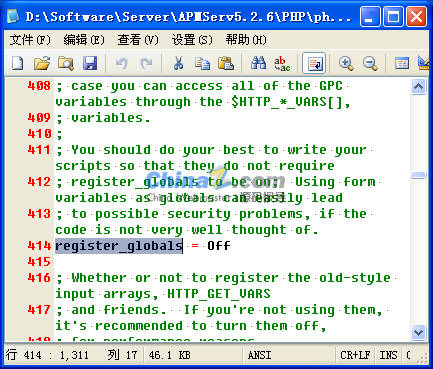Open the 帮助(H) menu
This screenshot has width=433, height=369.
[246, 40]
